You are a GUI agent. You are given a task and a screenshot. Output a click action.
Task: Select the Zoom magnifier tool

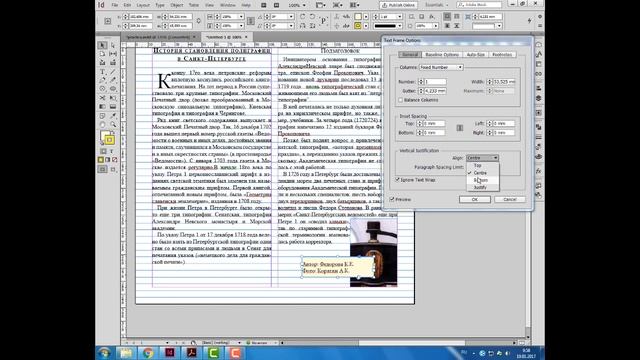(113, 124)
